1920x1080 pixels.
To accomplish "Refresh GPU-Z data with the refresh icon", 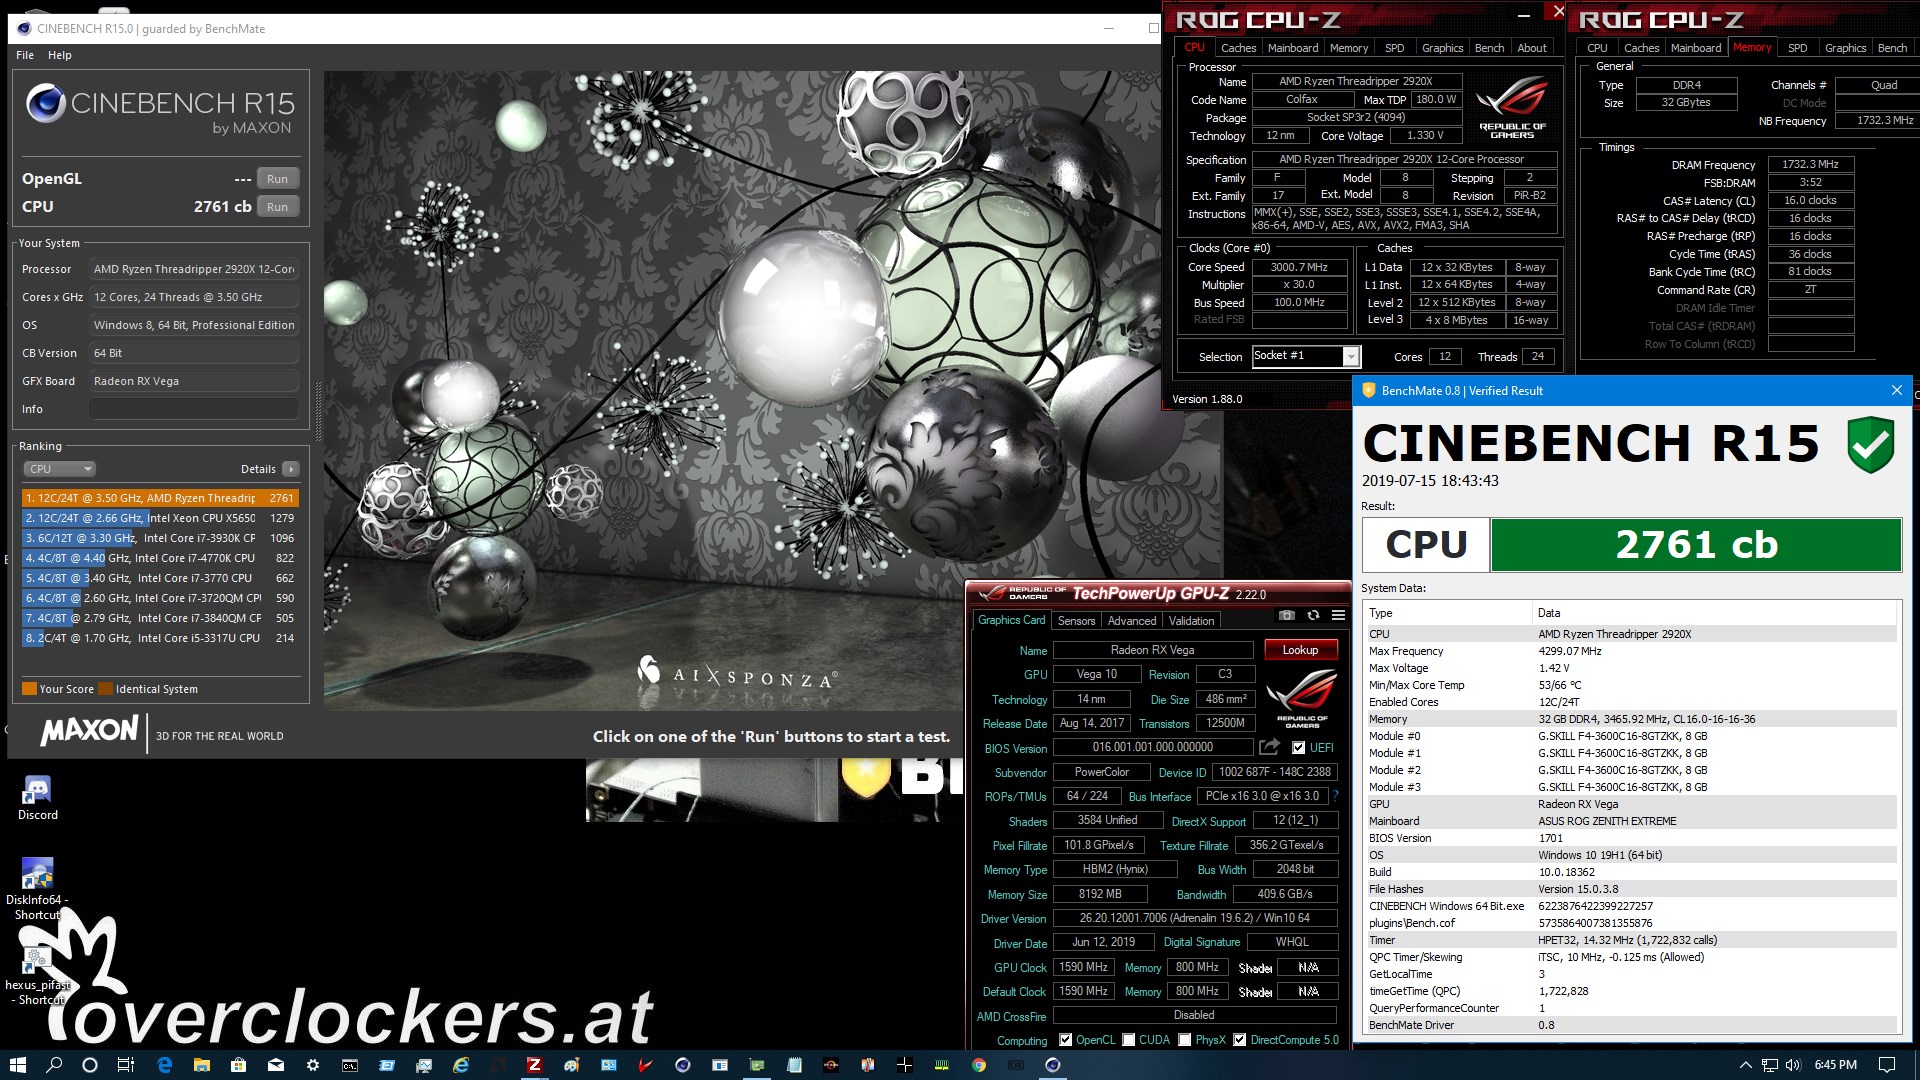I will click(x=1313, y=615).
